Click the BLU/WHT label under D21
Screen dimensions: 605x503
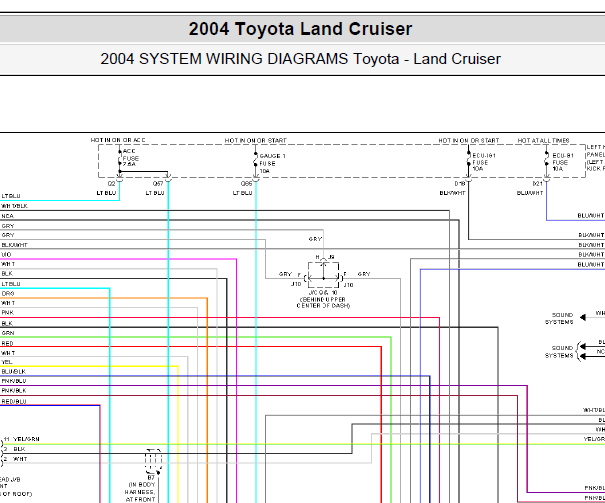coord(530,193)
